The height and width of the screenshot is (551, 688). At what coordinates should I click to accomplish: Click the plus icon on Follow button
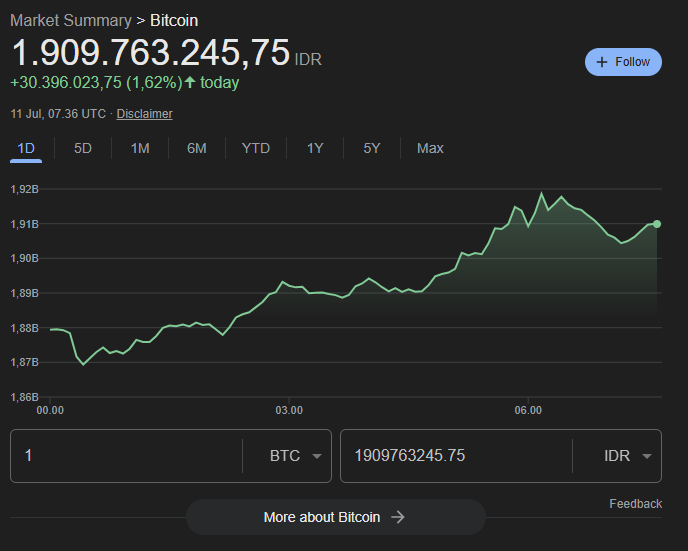[x=602, y=62]
